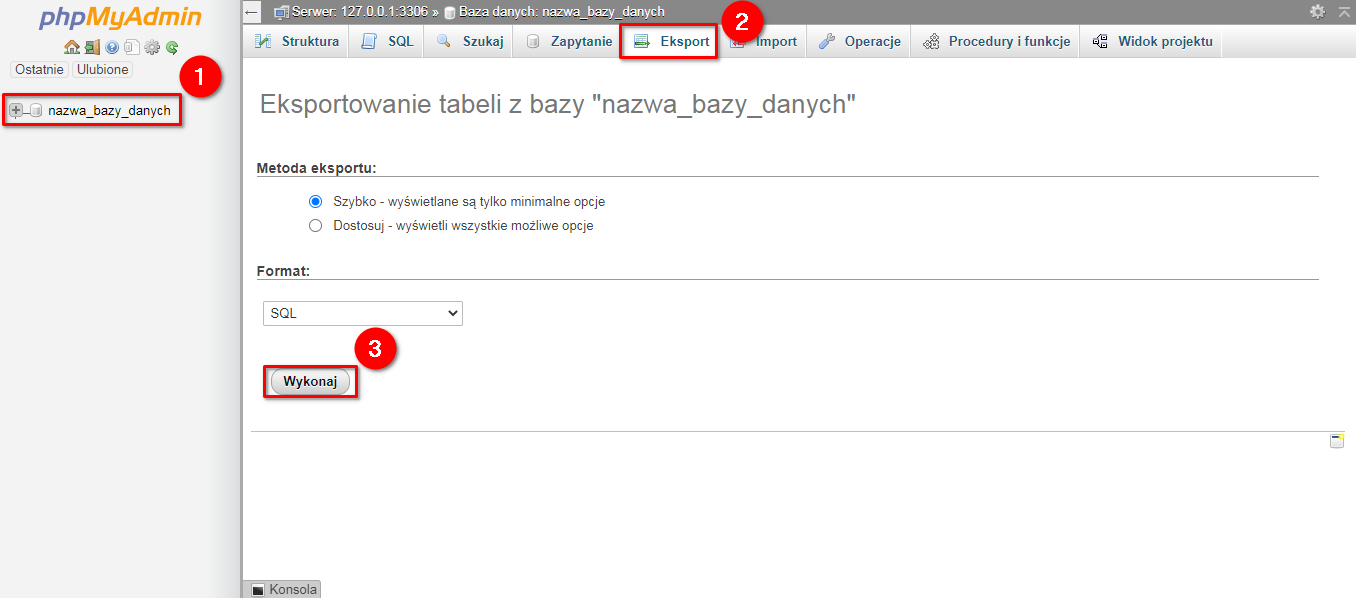Collapse the top menu with the arrow icon

1344,11
